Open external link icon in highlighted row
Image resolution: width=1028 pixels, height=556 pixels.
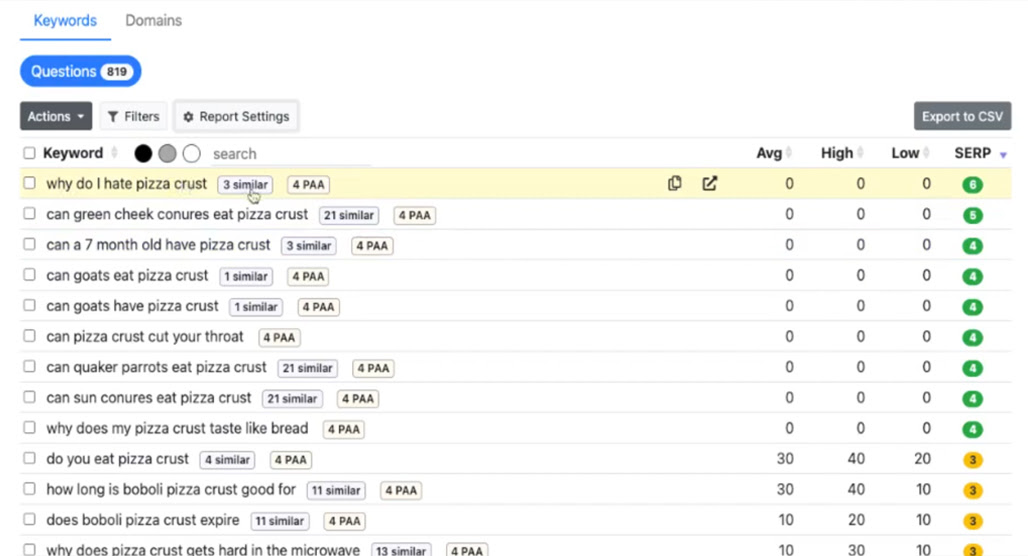pyautogui.click(x=709, y=184)
